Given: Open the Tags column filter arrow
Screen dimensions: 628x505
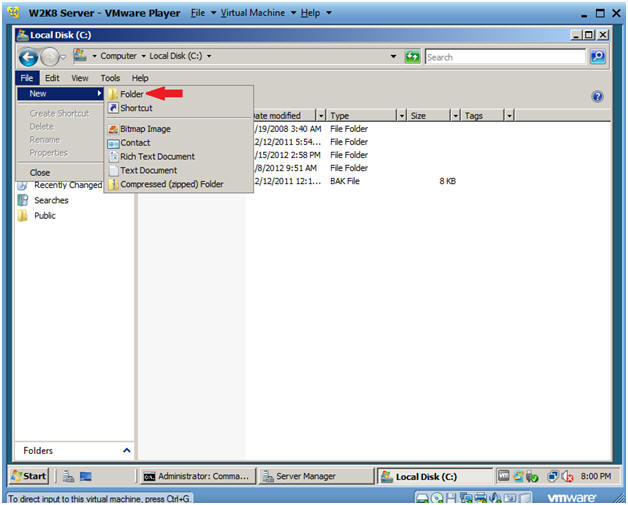Looking at the screenshot, I should point(509,116).
